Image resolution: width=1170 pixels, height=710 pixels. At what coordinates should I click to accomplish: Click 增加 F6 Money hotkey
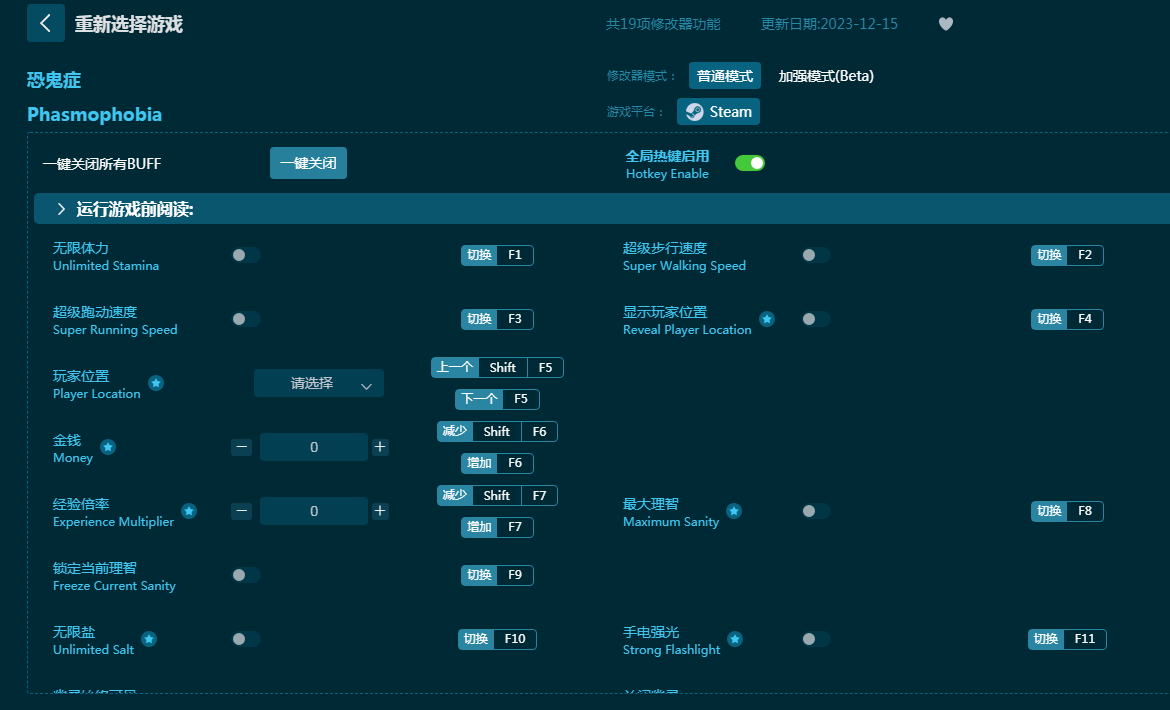click(497, 463)
